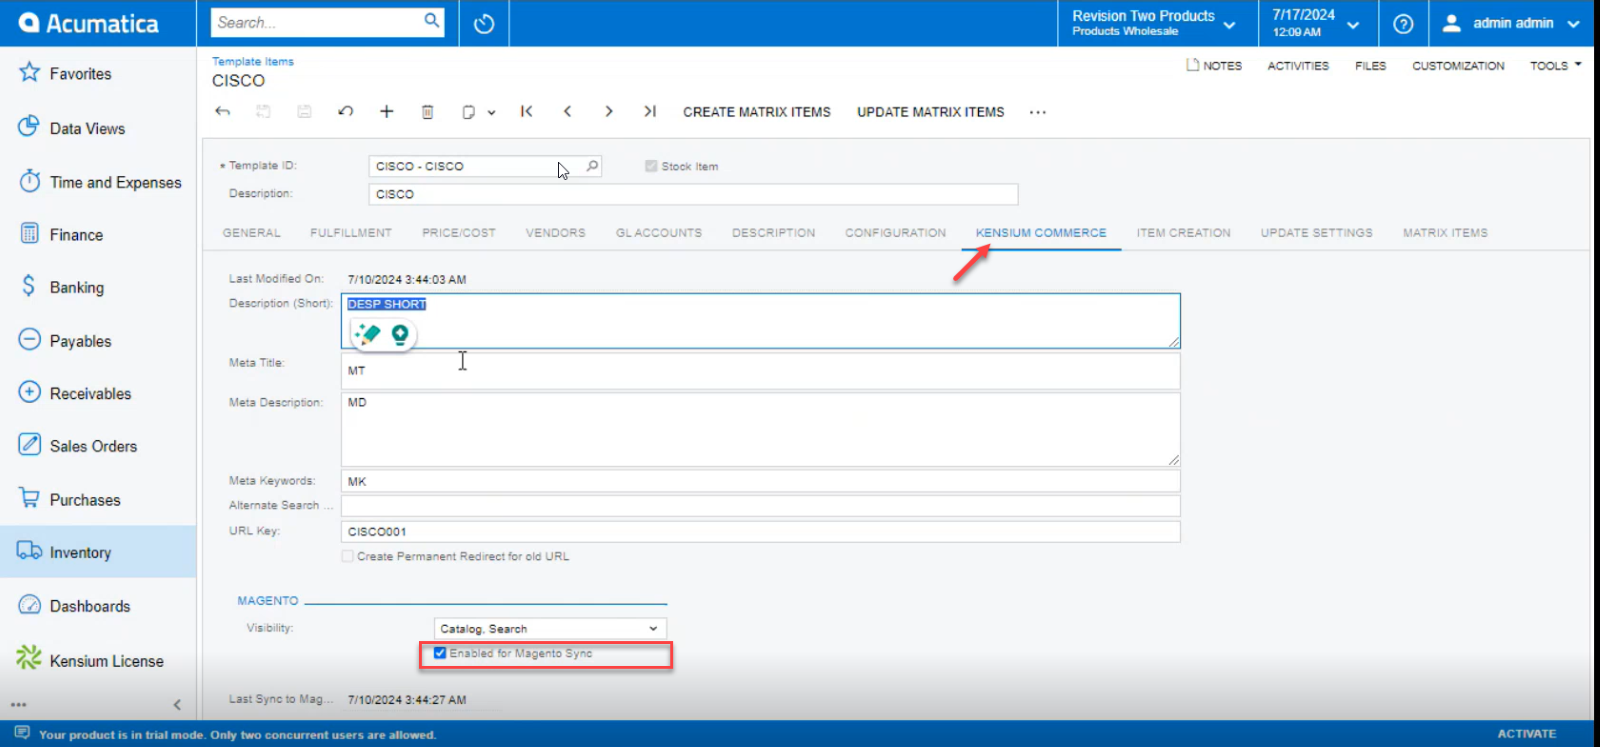Viewport: 1600px width, 747px height.
Task: Open the Sales Orders workspace
Action: 93,446
